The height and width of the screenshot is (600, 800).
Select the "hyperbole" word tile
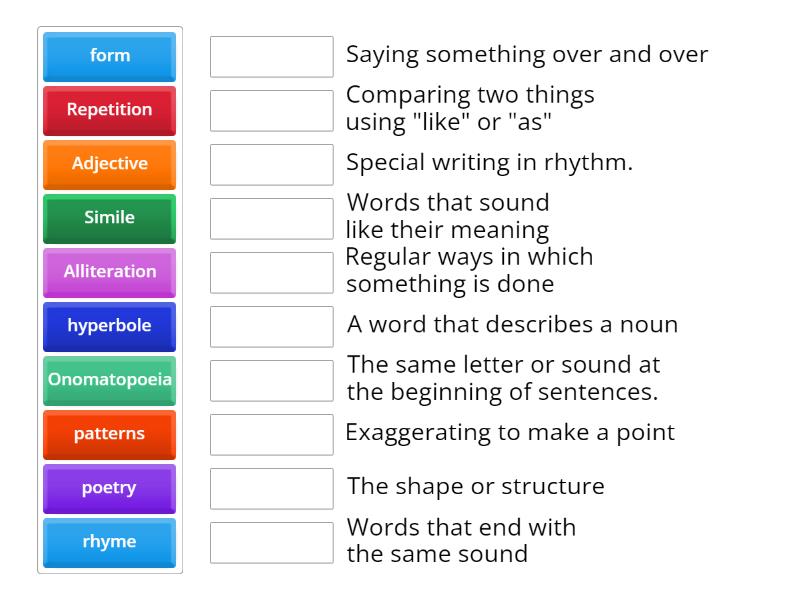[109, 326]
